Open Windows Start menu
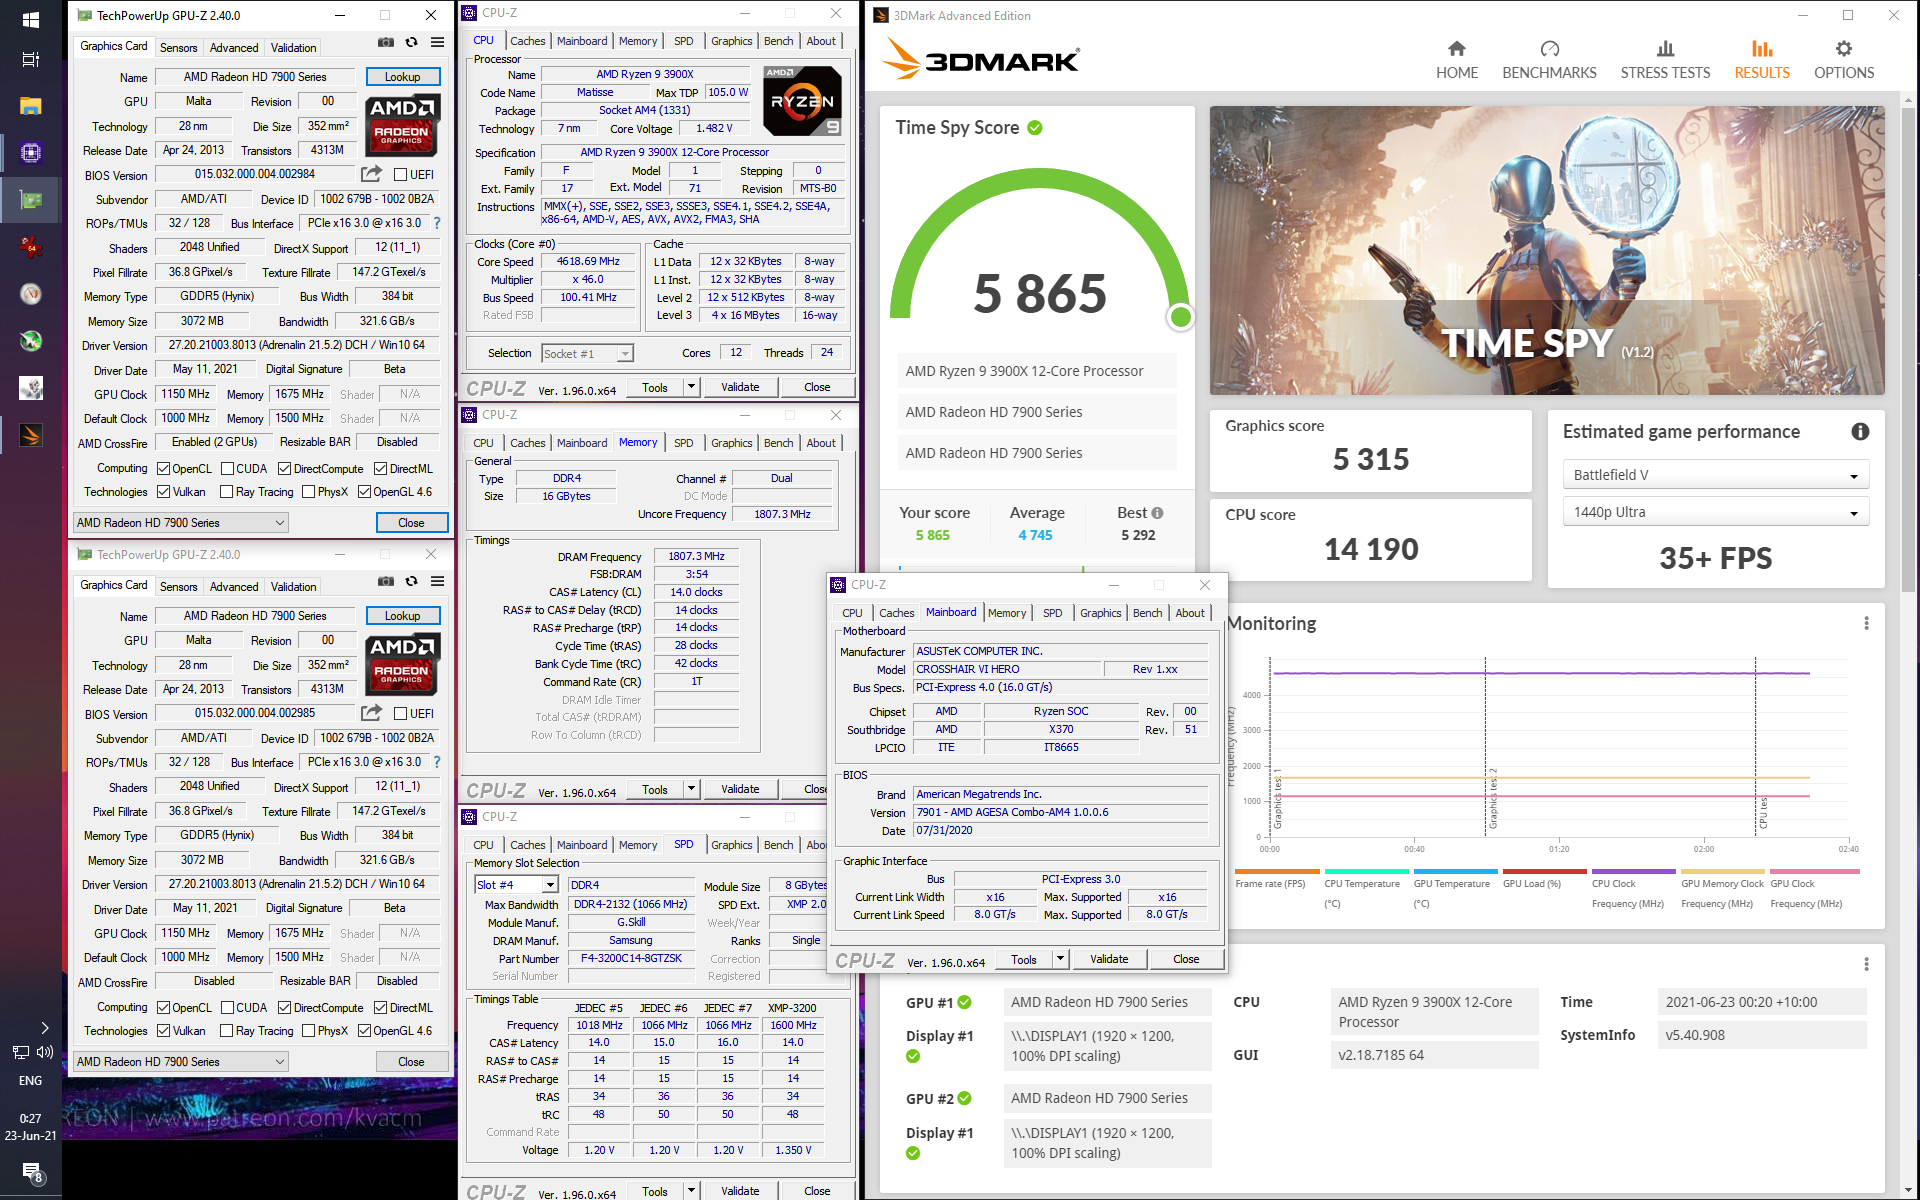Screen dimensions: 1920x1200 [x=31, y=19]
